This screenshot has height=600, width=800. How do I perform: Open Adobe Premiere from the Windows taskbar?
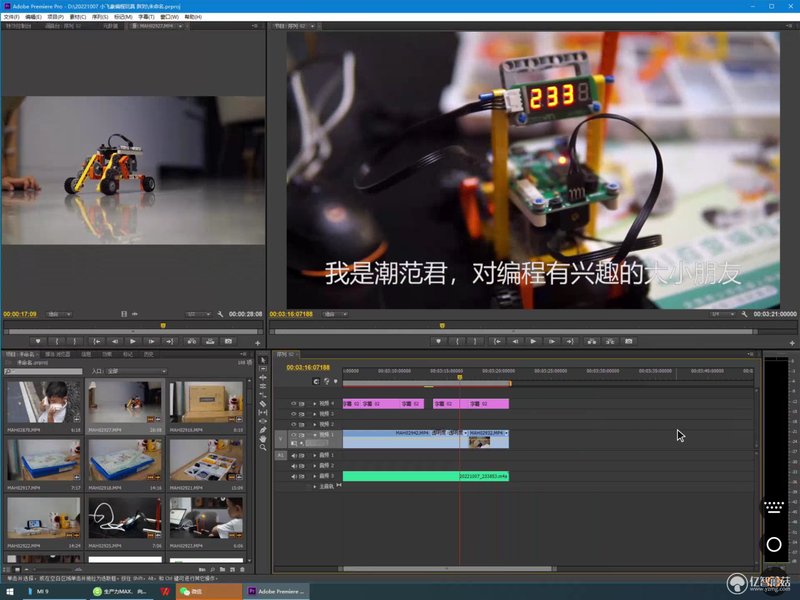(x=276, y=591)
